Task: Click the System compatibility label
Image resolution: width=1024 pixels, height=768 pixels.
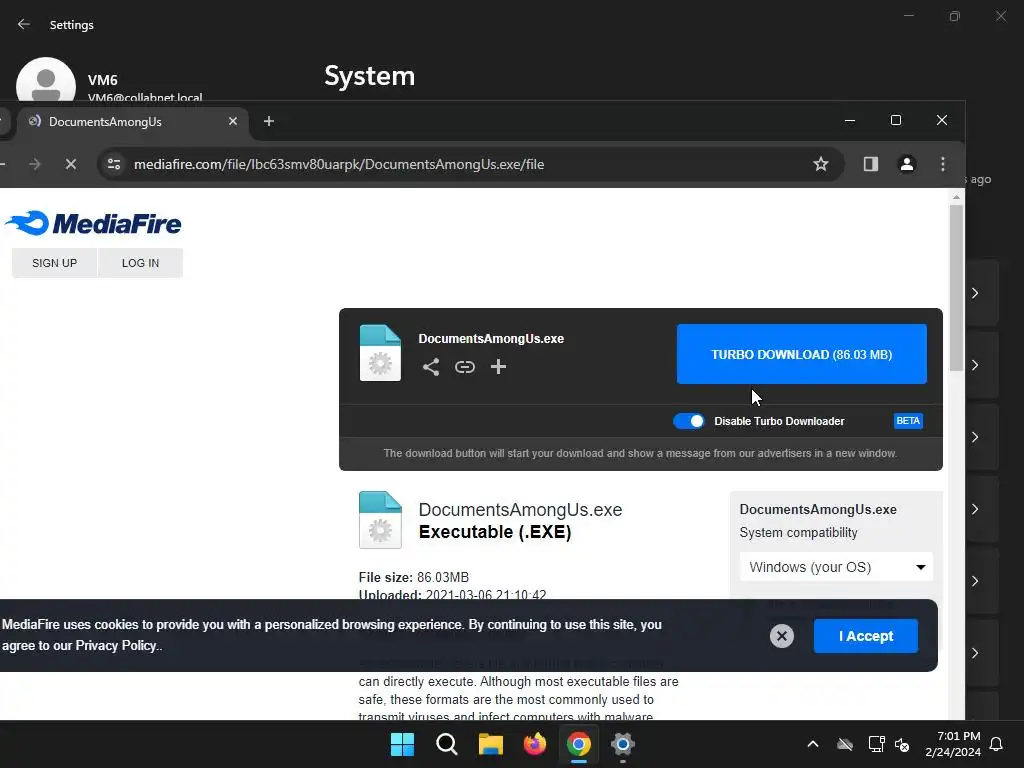Action: click(x=798, y=532)
